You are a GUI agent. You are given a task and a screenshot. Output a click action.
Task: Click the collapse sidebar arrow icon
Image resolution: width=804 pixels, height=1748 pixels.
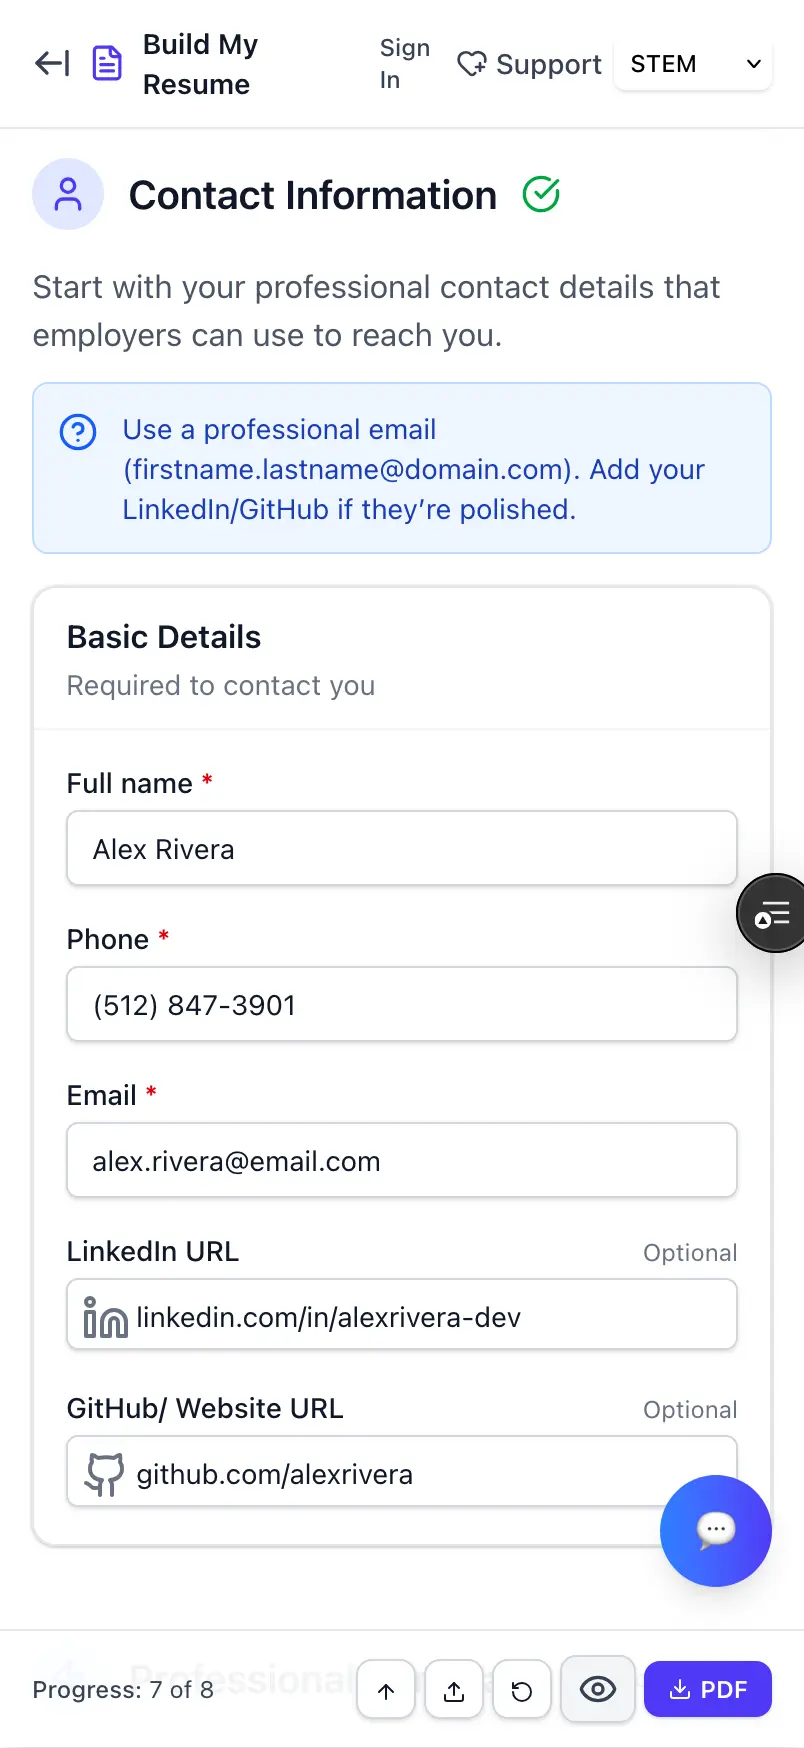click(52, 64)
